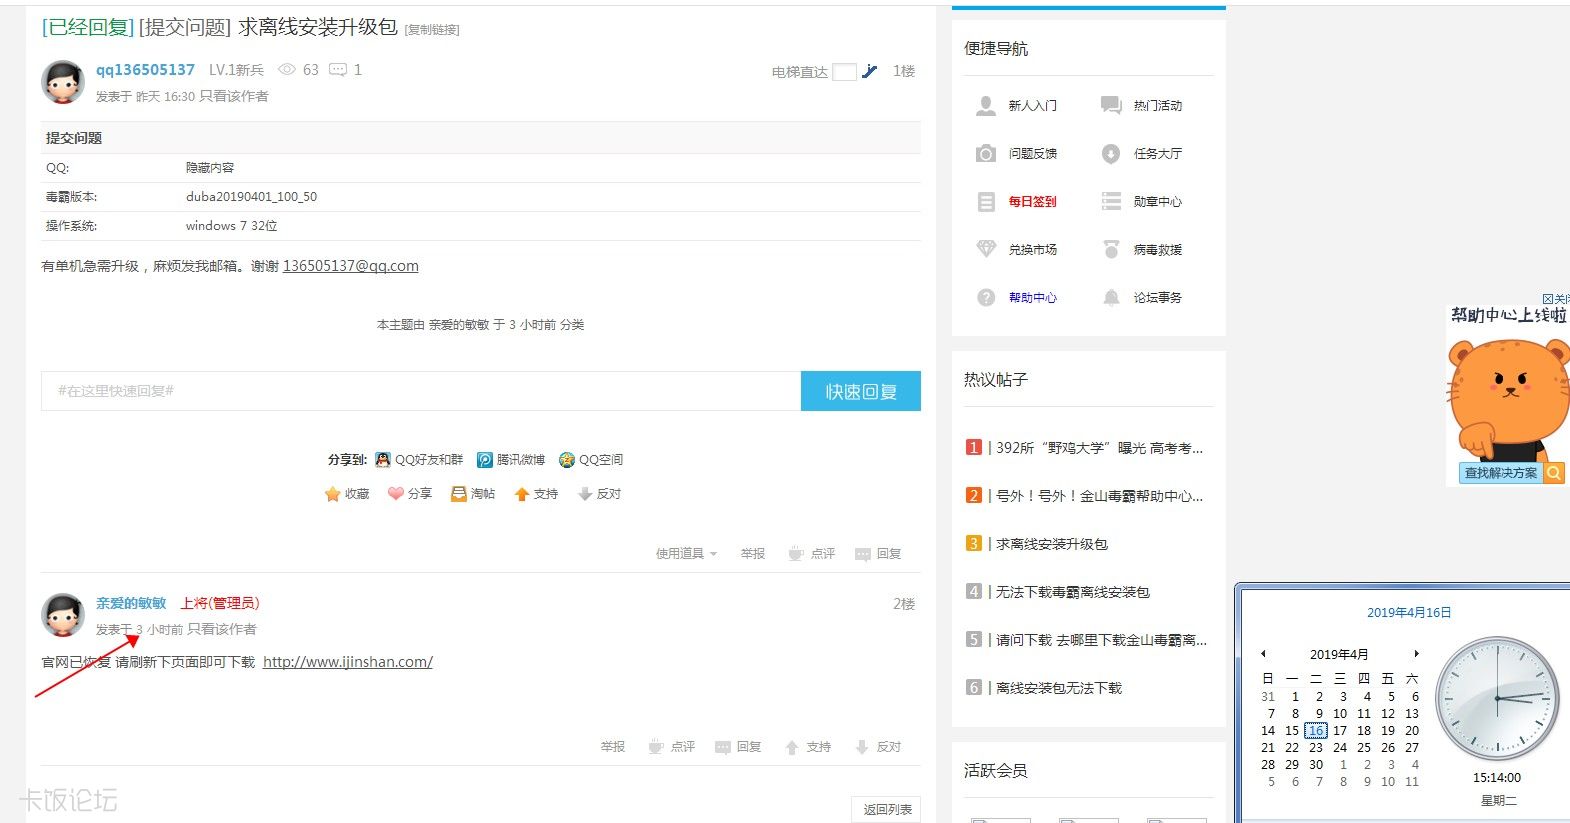Screen dimensions: 1570x823
Task: Click 举报 under the second post
Action: [613, 747]
